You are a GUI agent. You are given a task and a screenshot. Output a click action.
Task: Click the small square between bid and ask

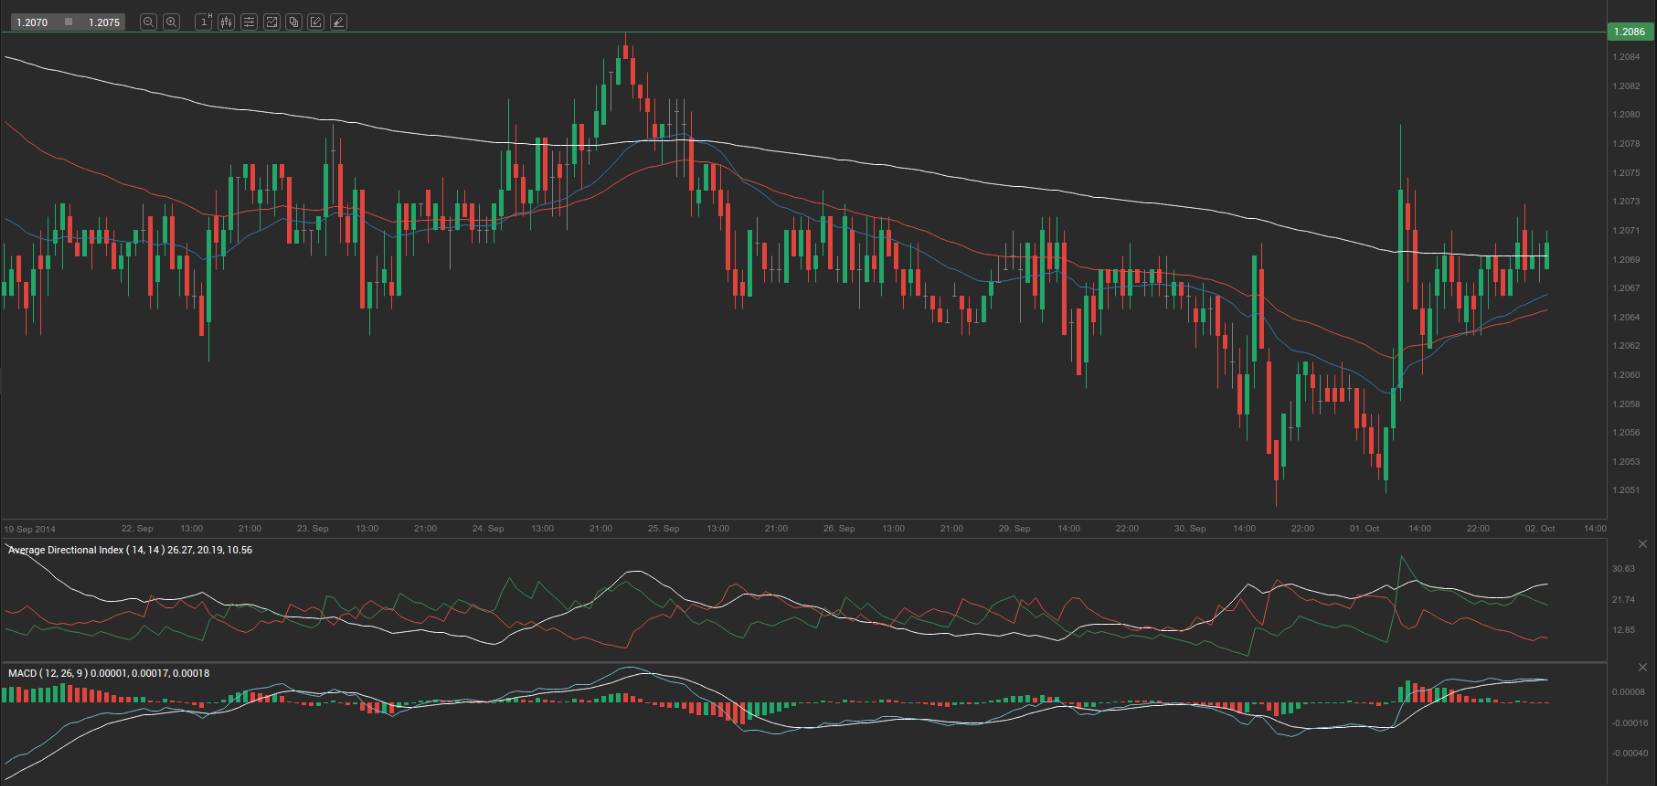[68, 22]
